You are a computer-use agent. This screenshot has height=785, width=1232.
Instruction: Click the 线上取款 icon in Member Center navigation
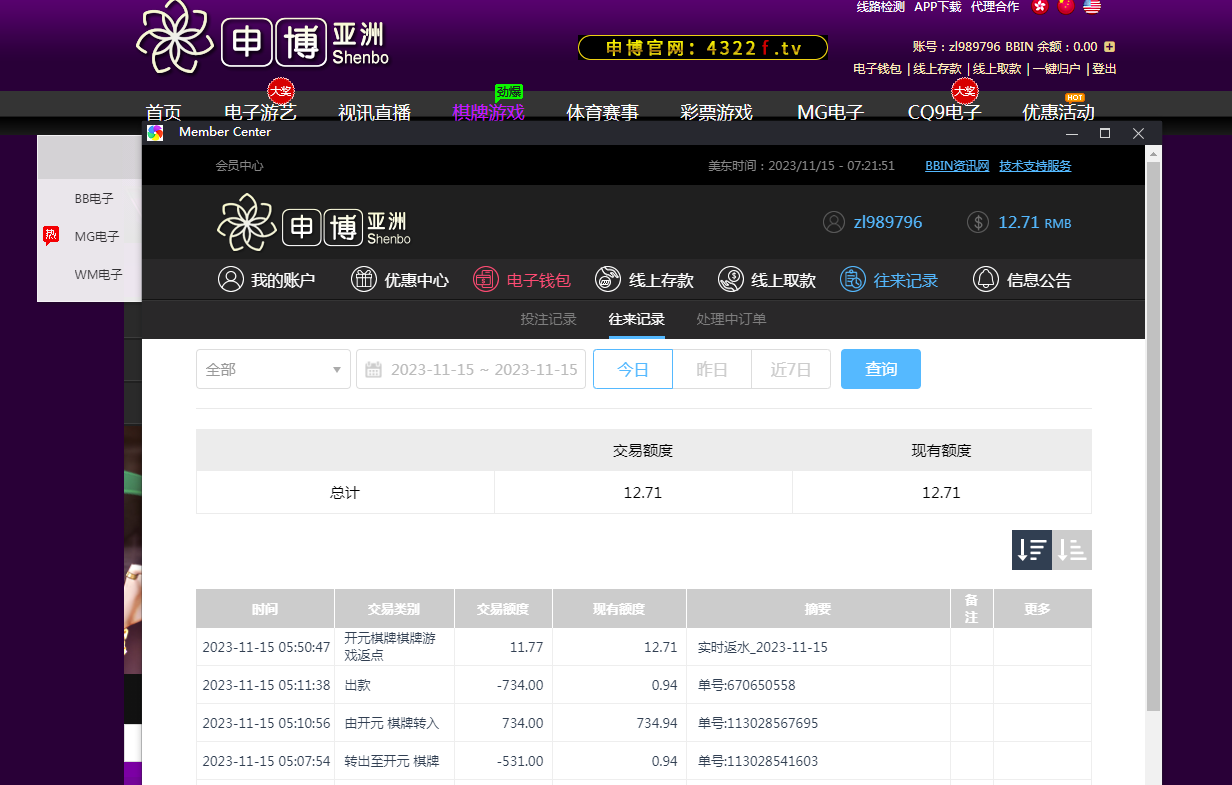(731, 280)
